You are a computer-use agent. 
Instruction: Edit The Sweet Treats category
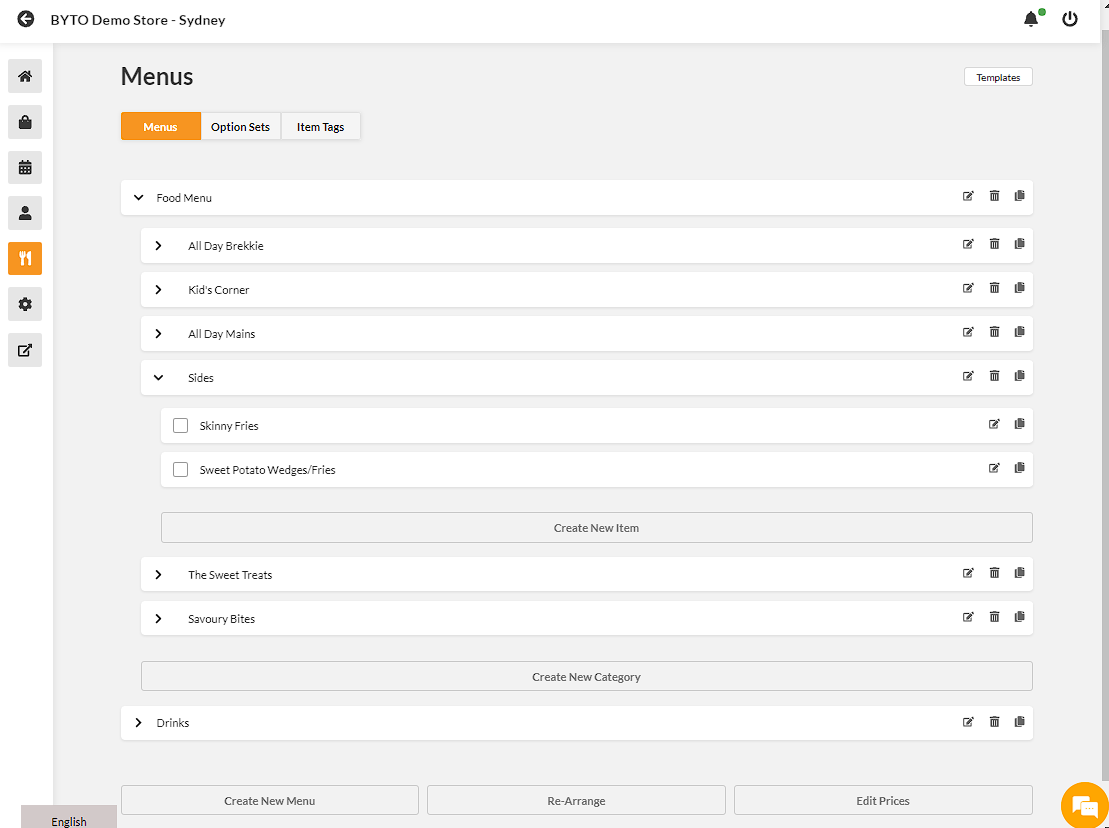(968, 573)
